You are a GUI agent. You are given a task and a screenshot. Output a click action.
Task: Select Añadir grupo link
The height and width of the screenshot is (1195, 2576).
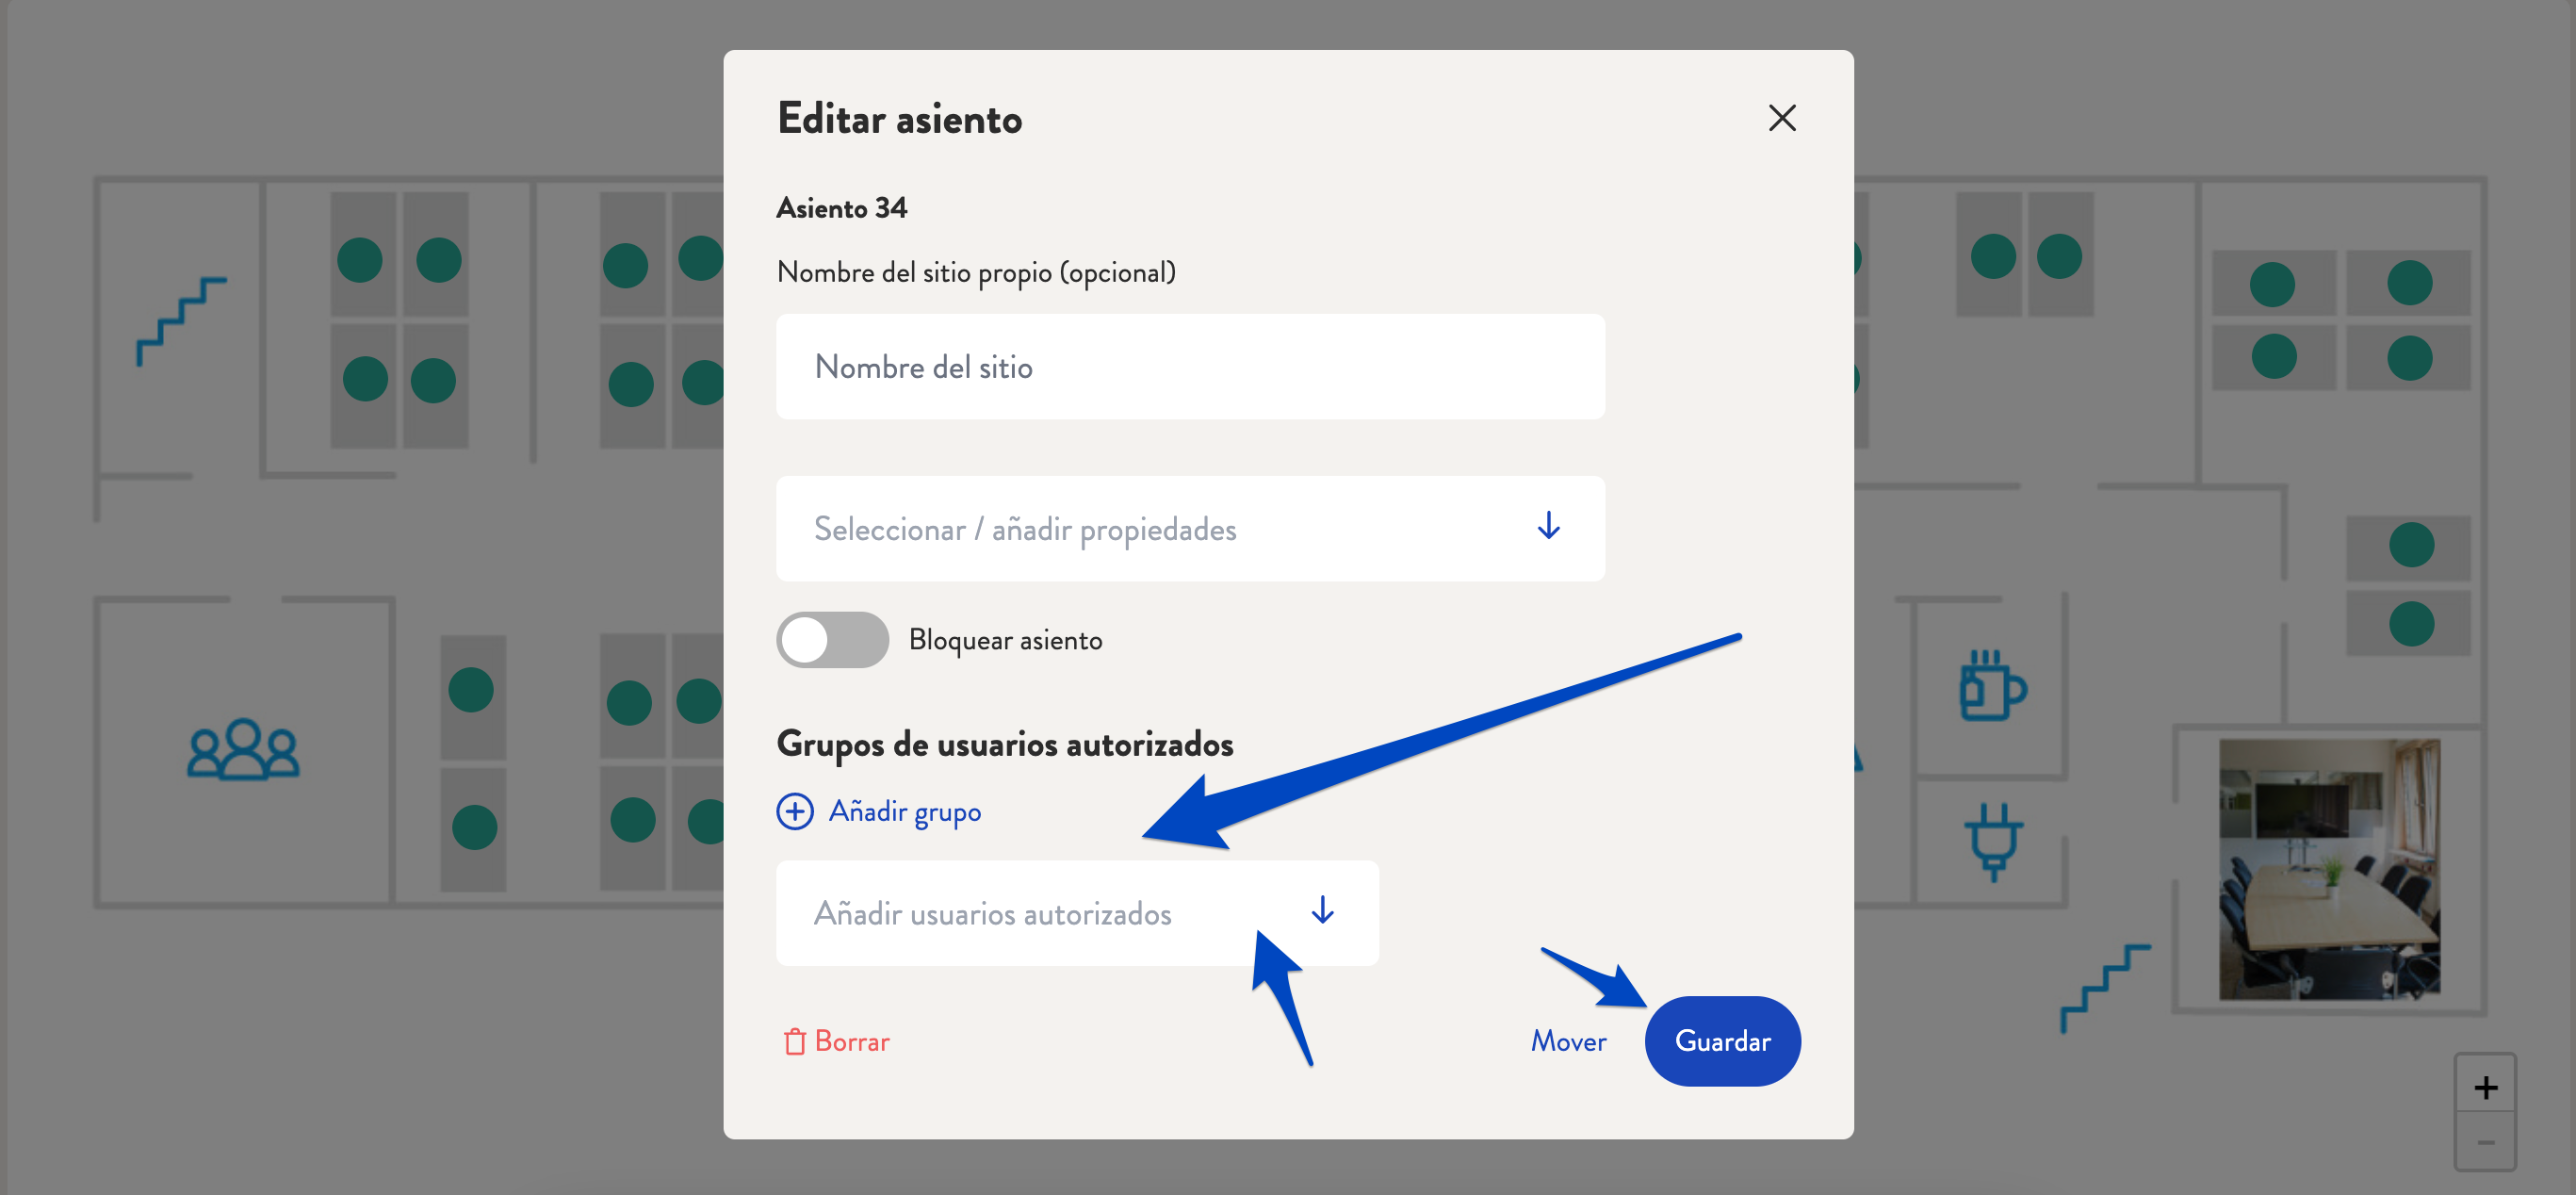(x=879, y=810)
